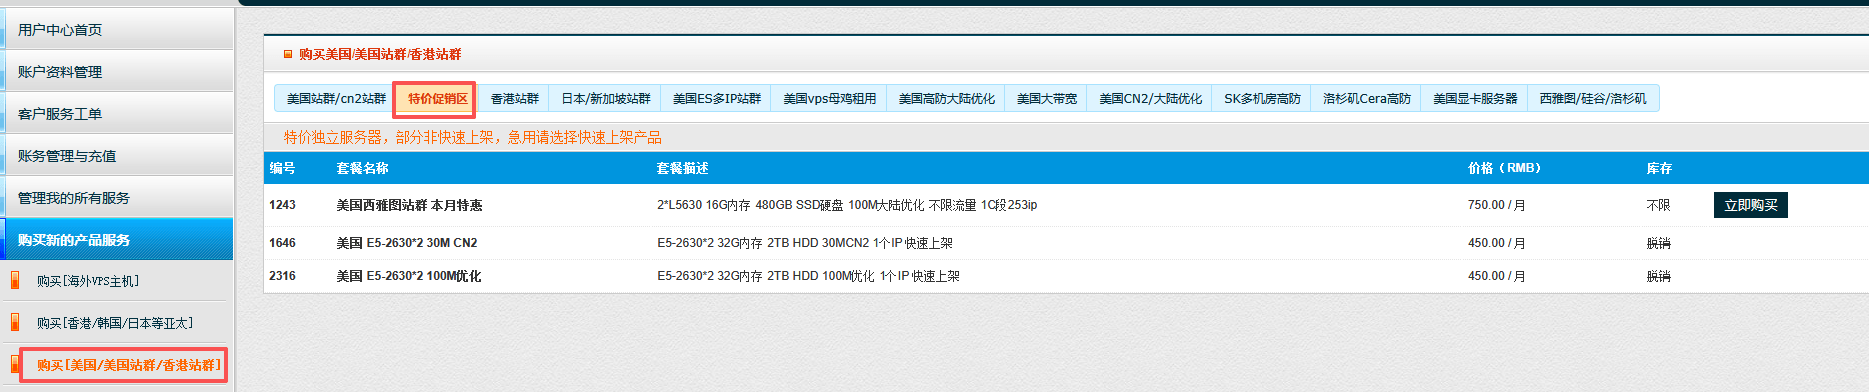Click orange icon beside 购买[海外VPS主机]
The width and height of the screenshot is (1869, 392).
pos(15,280)
